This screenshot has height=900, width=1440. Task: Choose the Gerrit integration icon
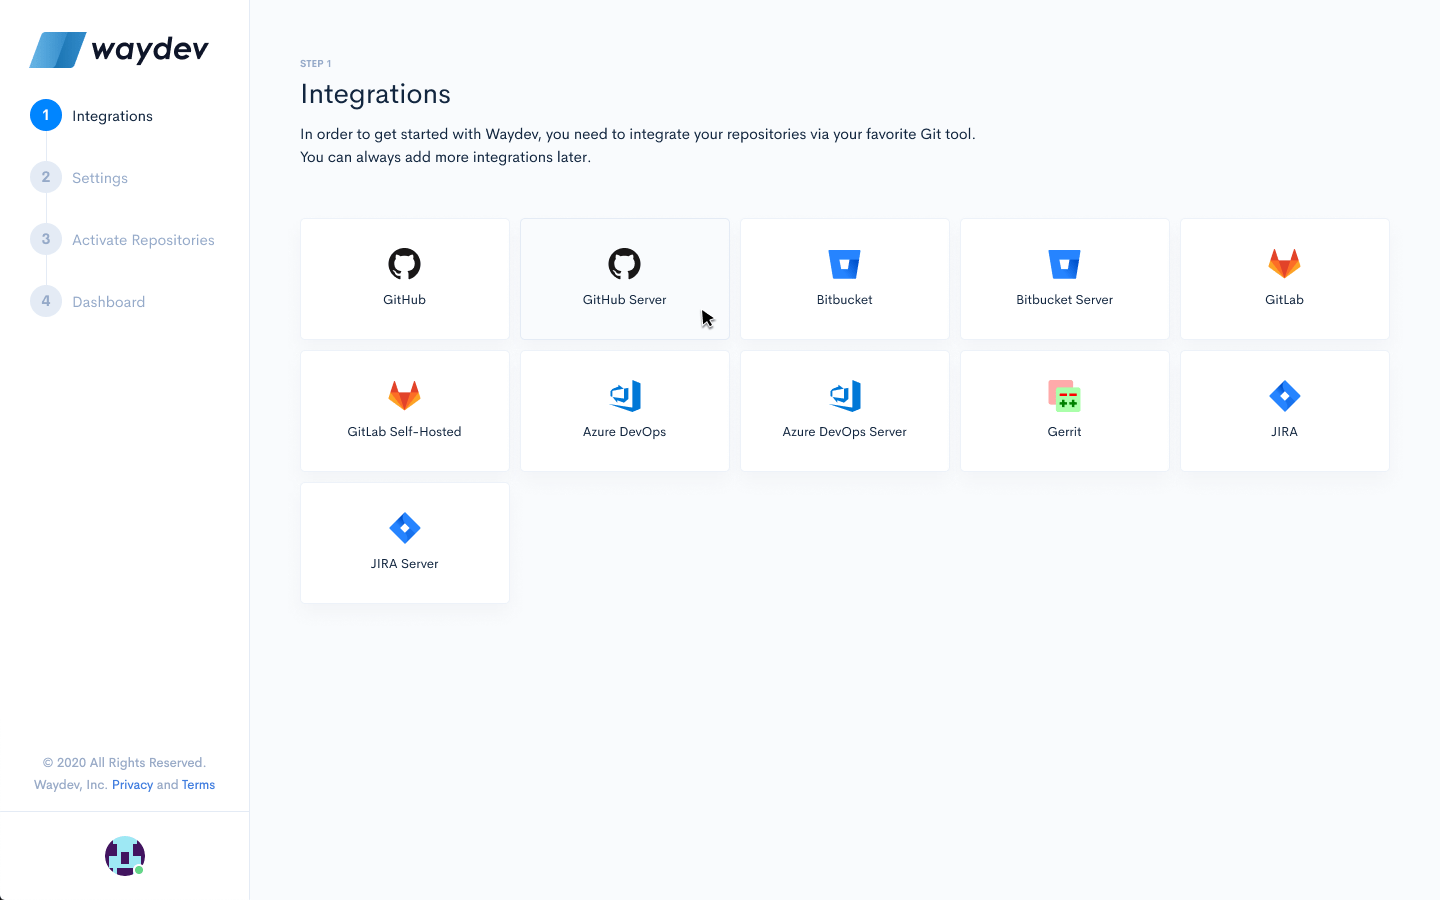(x=1064, y=395)
